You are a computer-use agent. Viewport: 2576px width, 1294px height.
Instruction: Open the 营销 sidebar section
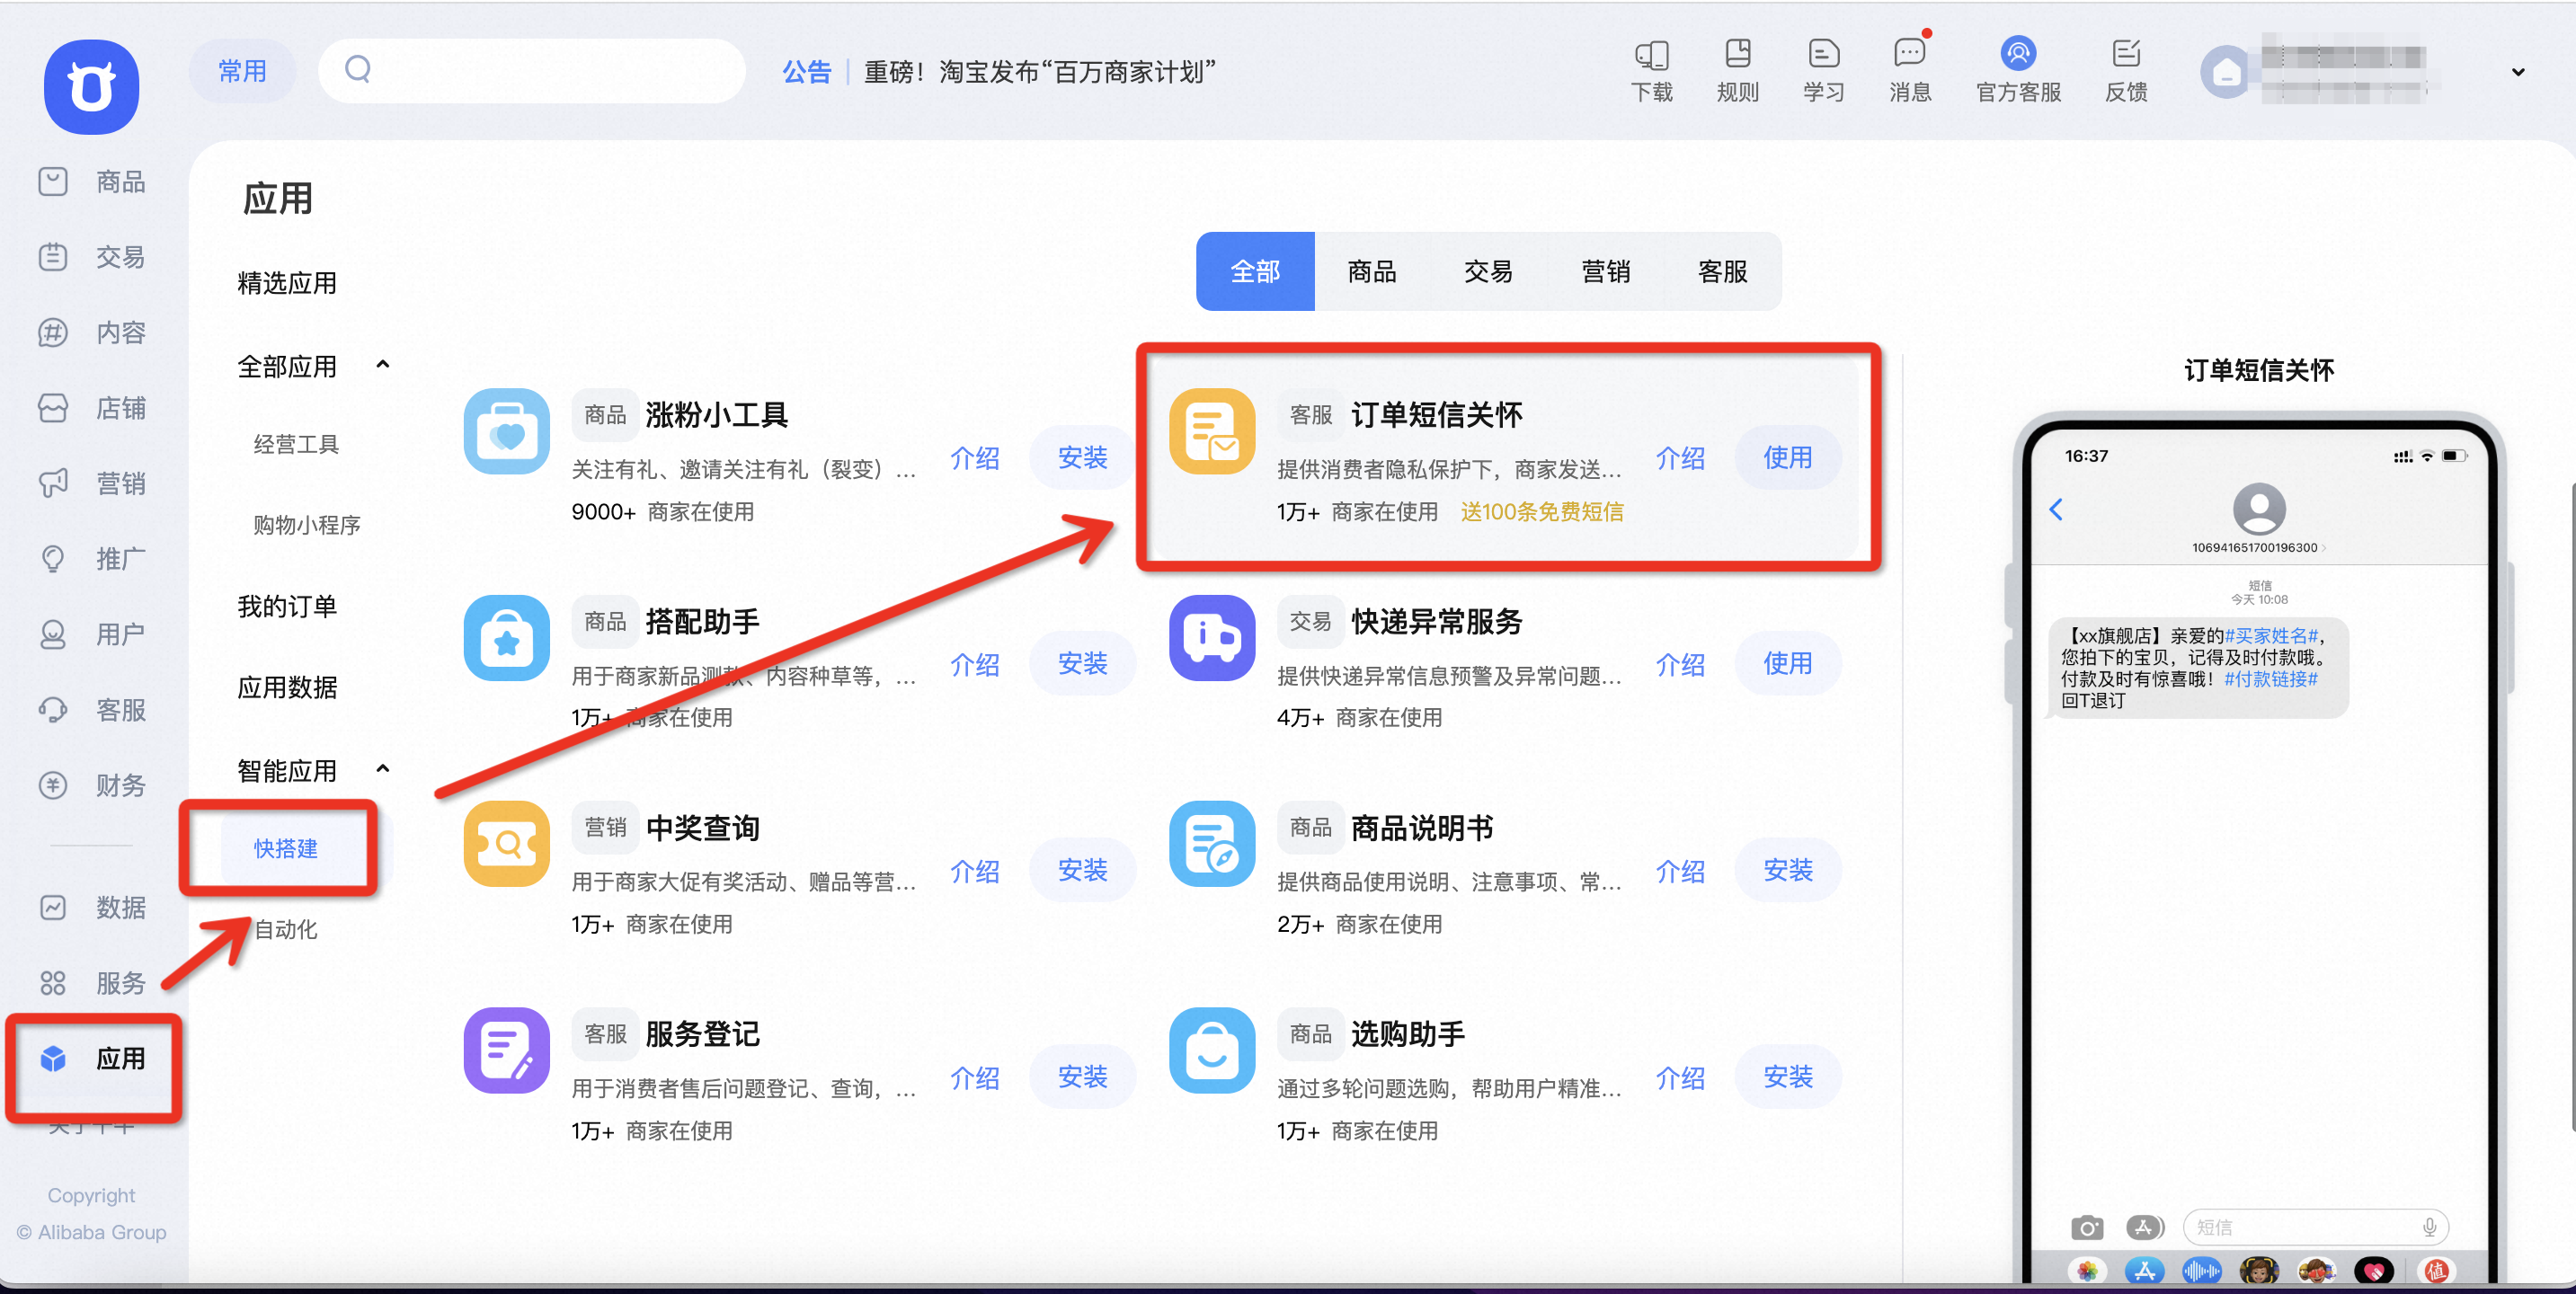coord(92,483)
